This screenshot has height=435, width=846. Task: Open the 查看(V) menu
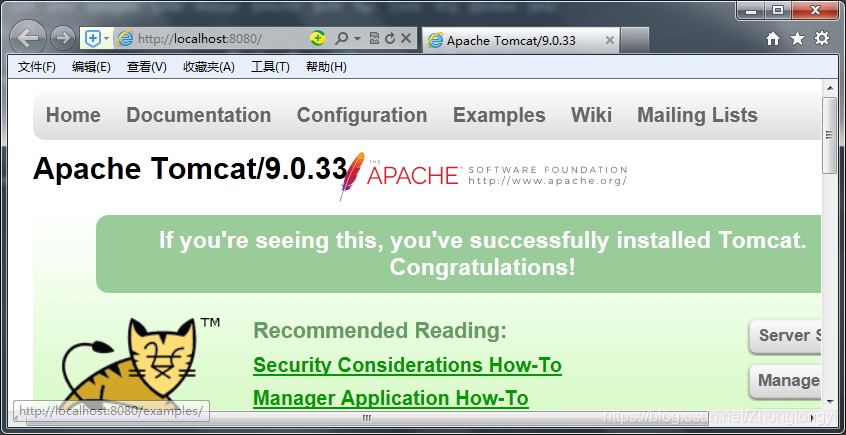click(147, 67)
